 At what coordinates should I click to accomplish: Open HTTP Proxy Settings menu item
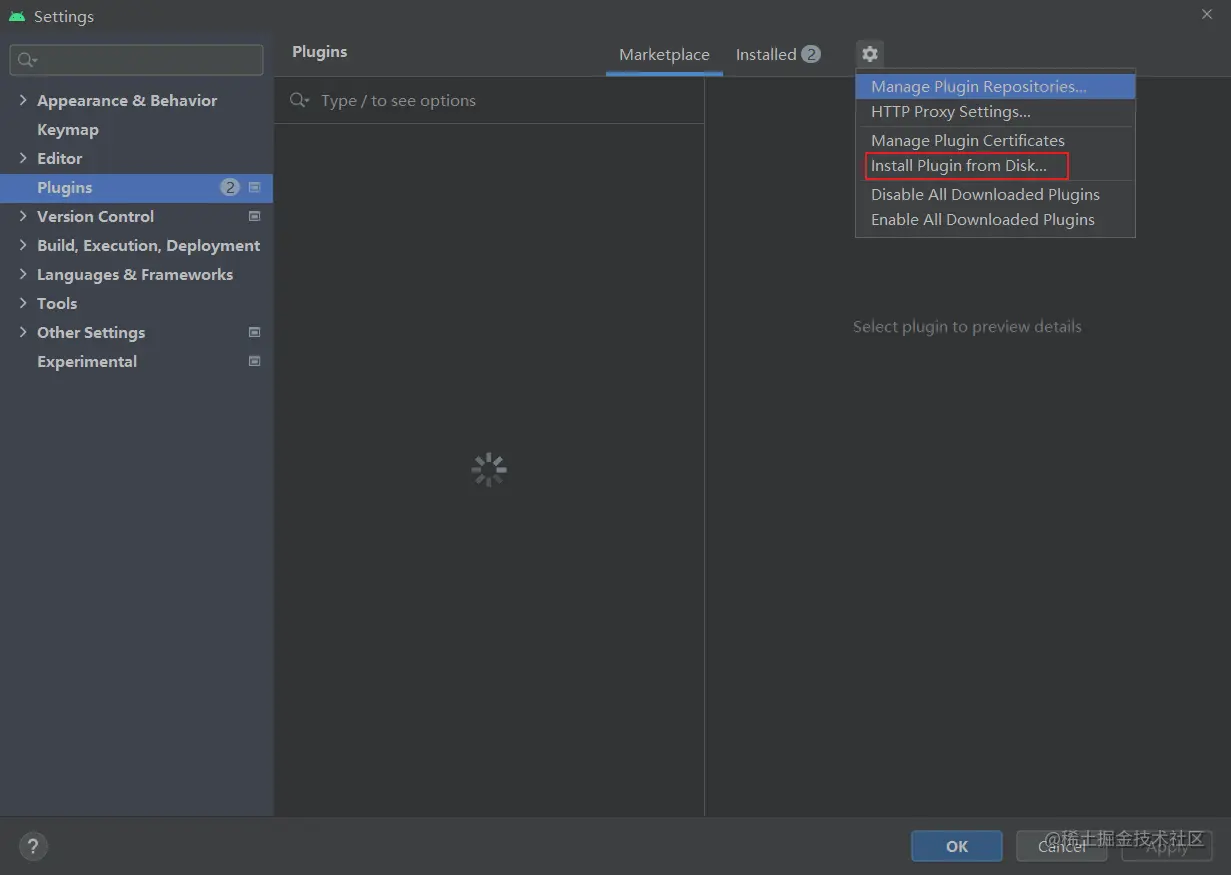point(995,112)
